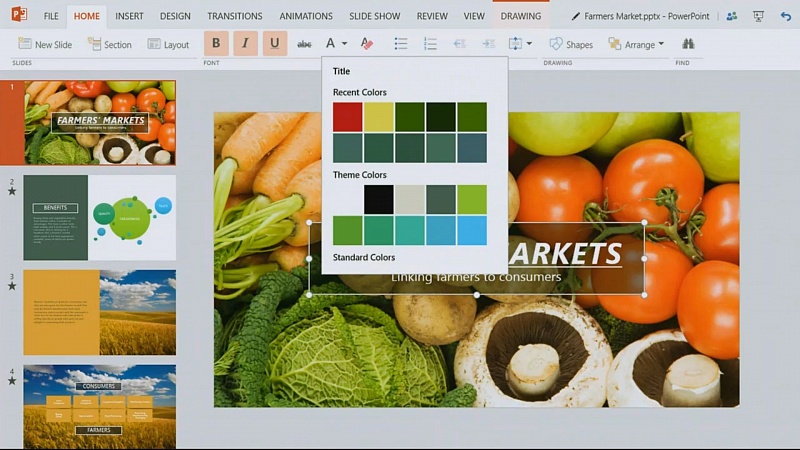Increase the list indent level
Image resolution: width=800 pixels, height=450 pixels.
pos(488,44)
